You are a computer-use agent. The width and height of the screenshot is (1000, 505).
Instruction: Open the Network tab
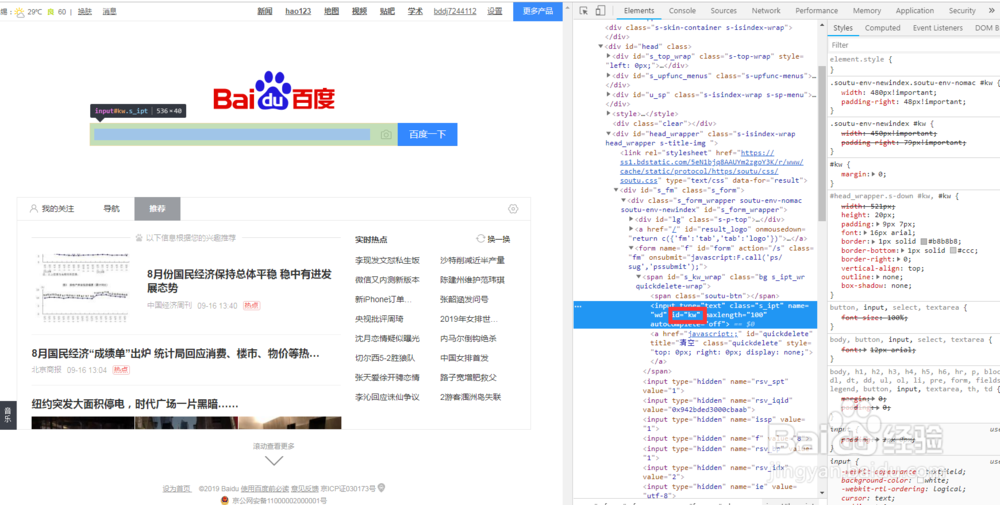[x=766, y=11]
